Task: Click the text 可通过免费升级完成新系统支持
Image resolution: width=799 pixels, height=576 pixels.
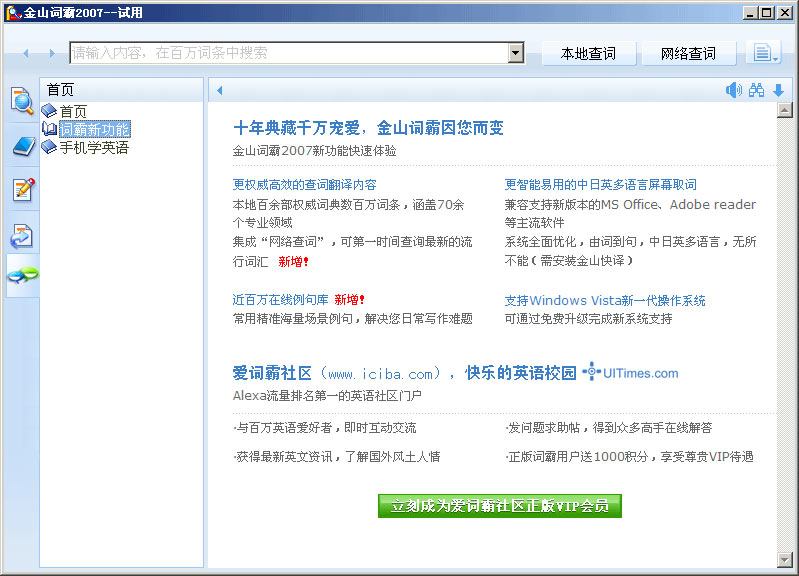Action: (589, 319)
